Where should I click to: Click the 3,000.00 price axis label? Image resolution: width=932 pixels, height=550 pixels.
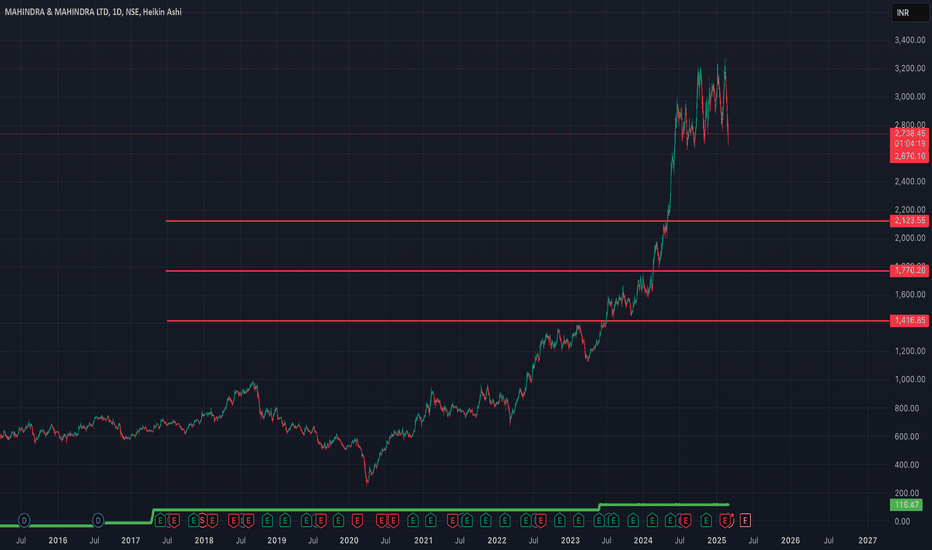coord(909,96)
